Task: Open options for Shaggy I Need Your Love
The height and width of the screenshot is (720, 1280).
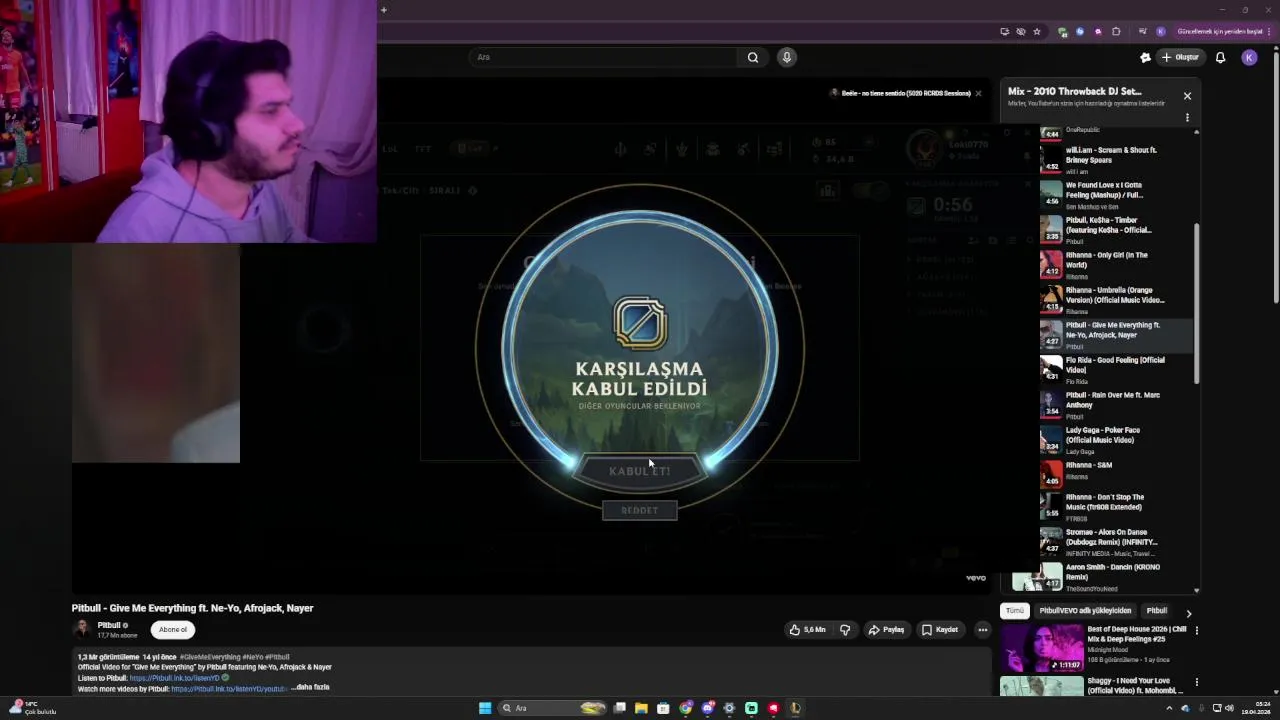Action: 1196,682
